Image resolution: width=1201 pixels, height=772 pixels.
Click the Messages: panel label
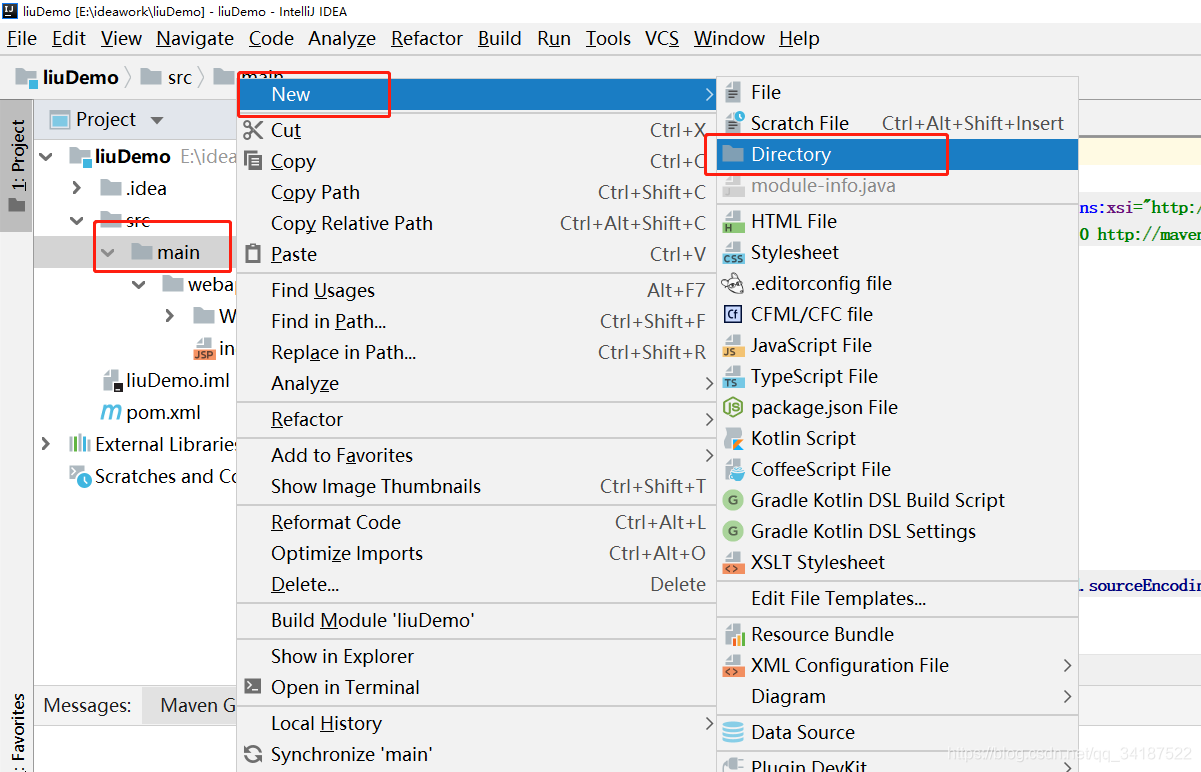[87, 705]
